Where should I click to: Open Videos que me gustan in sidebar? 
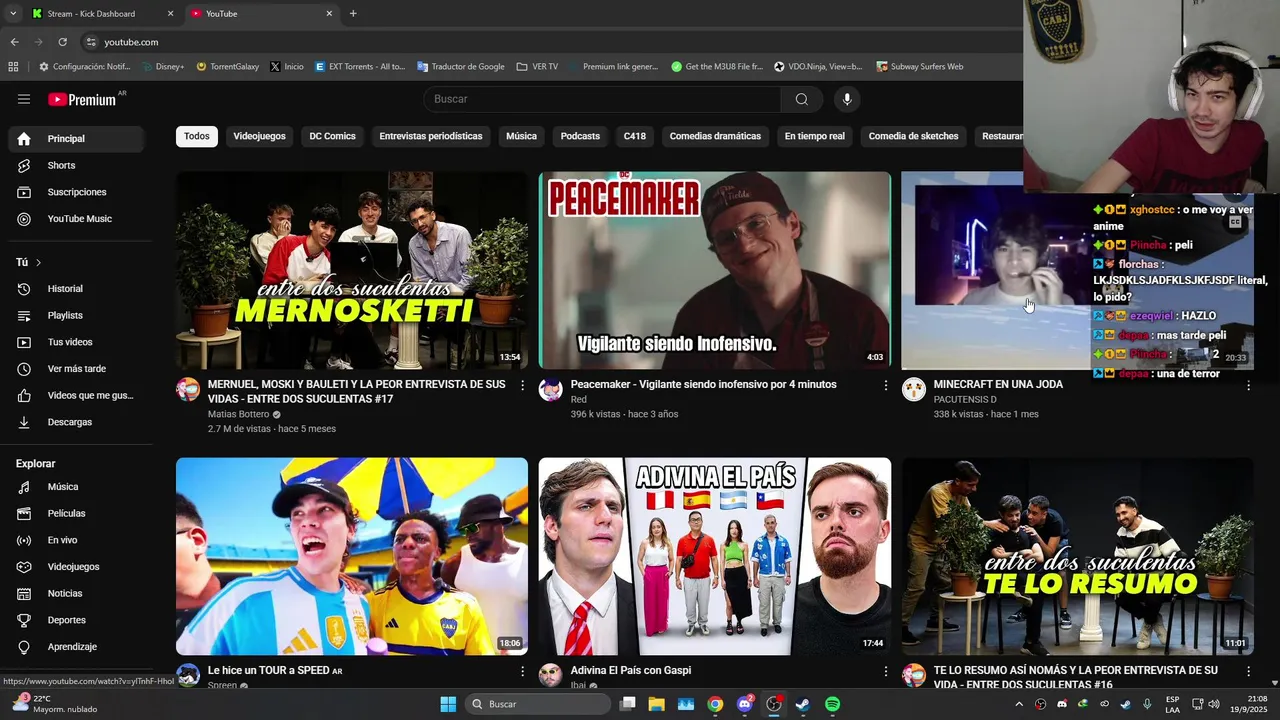point(76,395)
